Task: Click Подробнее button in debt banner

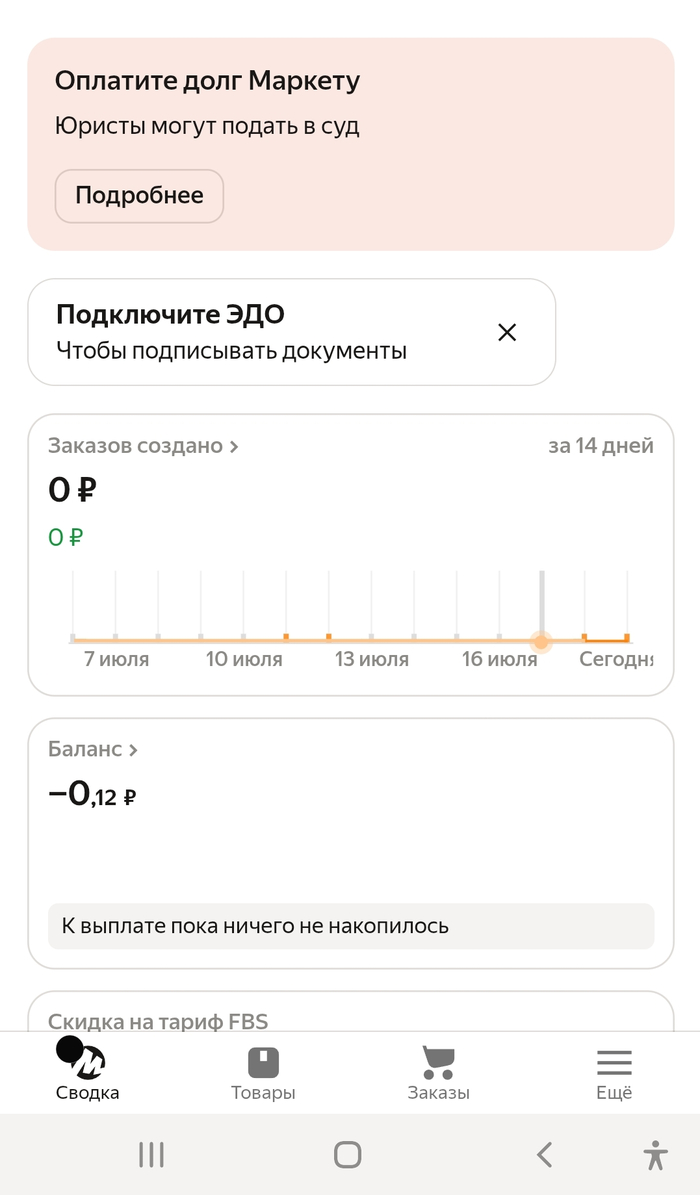Action: tap(140, 196)
